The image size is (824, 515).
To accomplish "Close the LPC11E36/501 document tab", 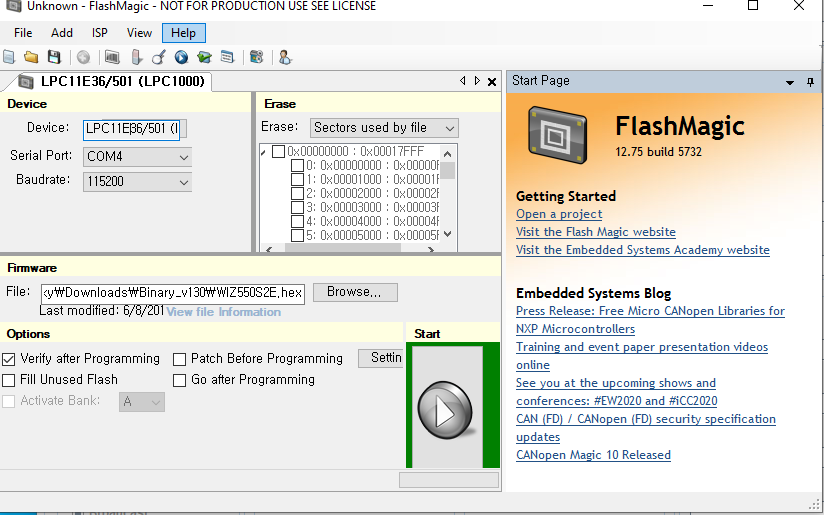I will point(492,81).
